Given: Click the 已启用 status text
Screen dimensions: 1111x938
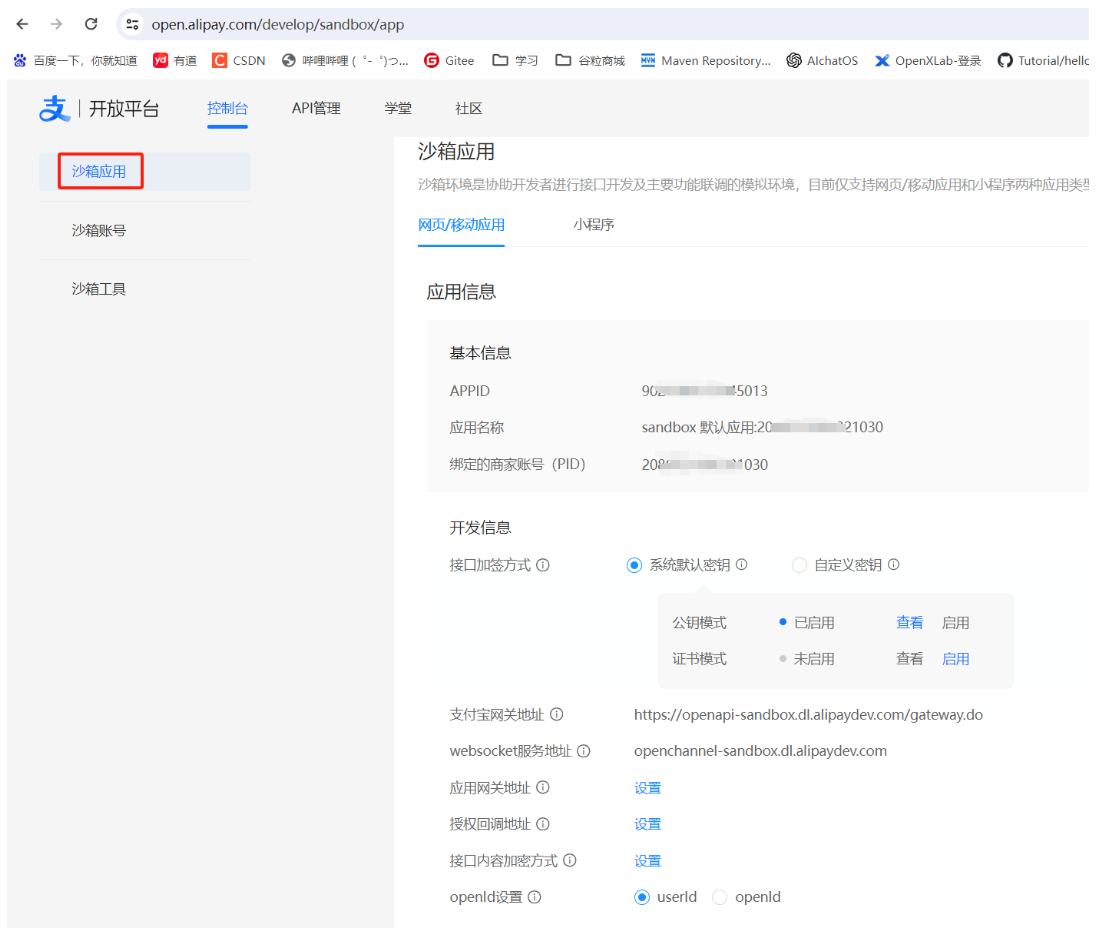Looking at the screenshot, I should [814, 623].
